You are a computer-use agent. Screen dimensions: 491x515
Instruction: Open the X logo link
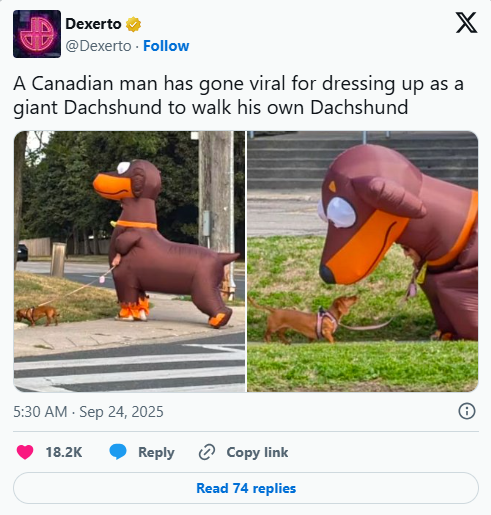pos(466,23)
